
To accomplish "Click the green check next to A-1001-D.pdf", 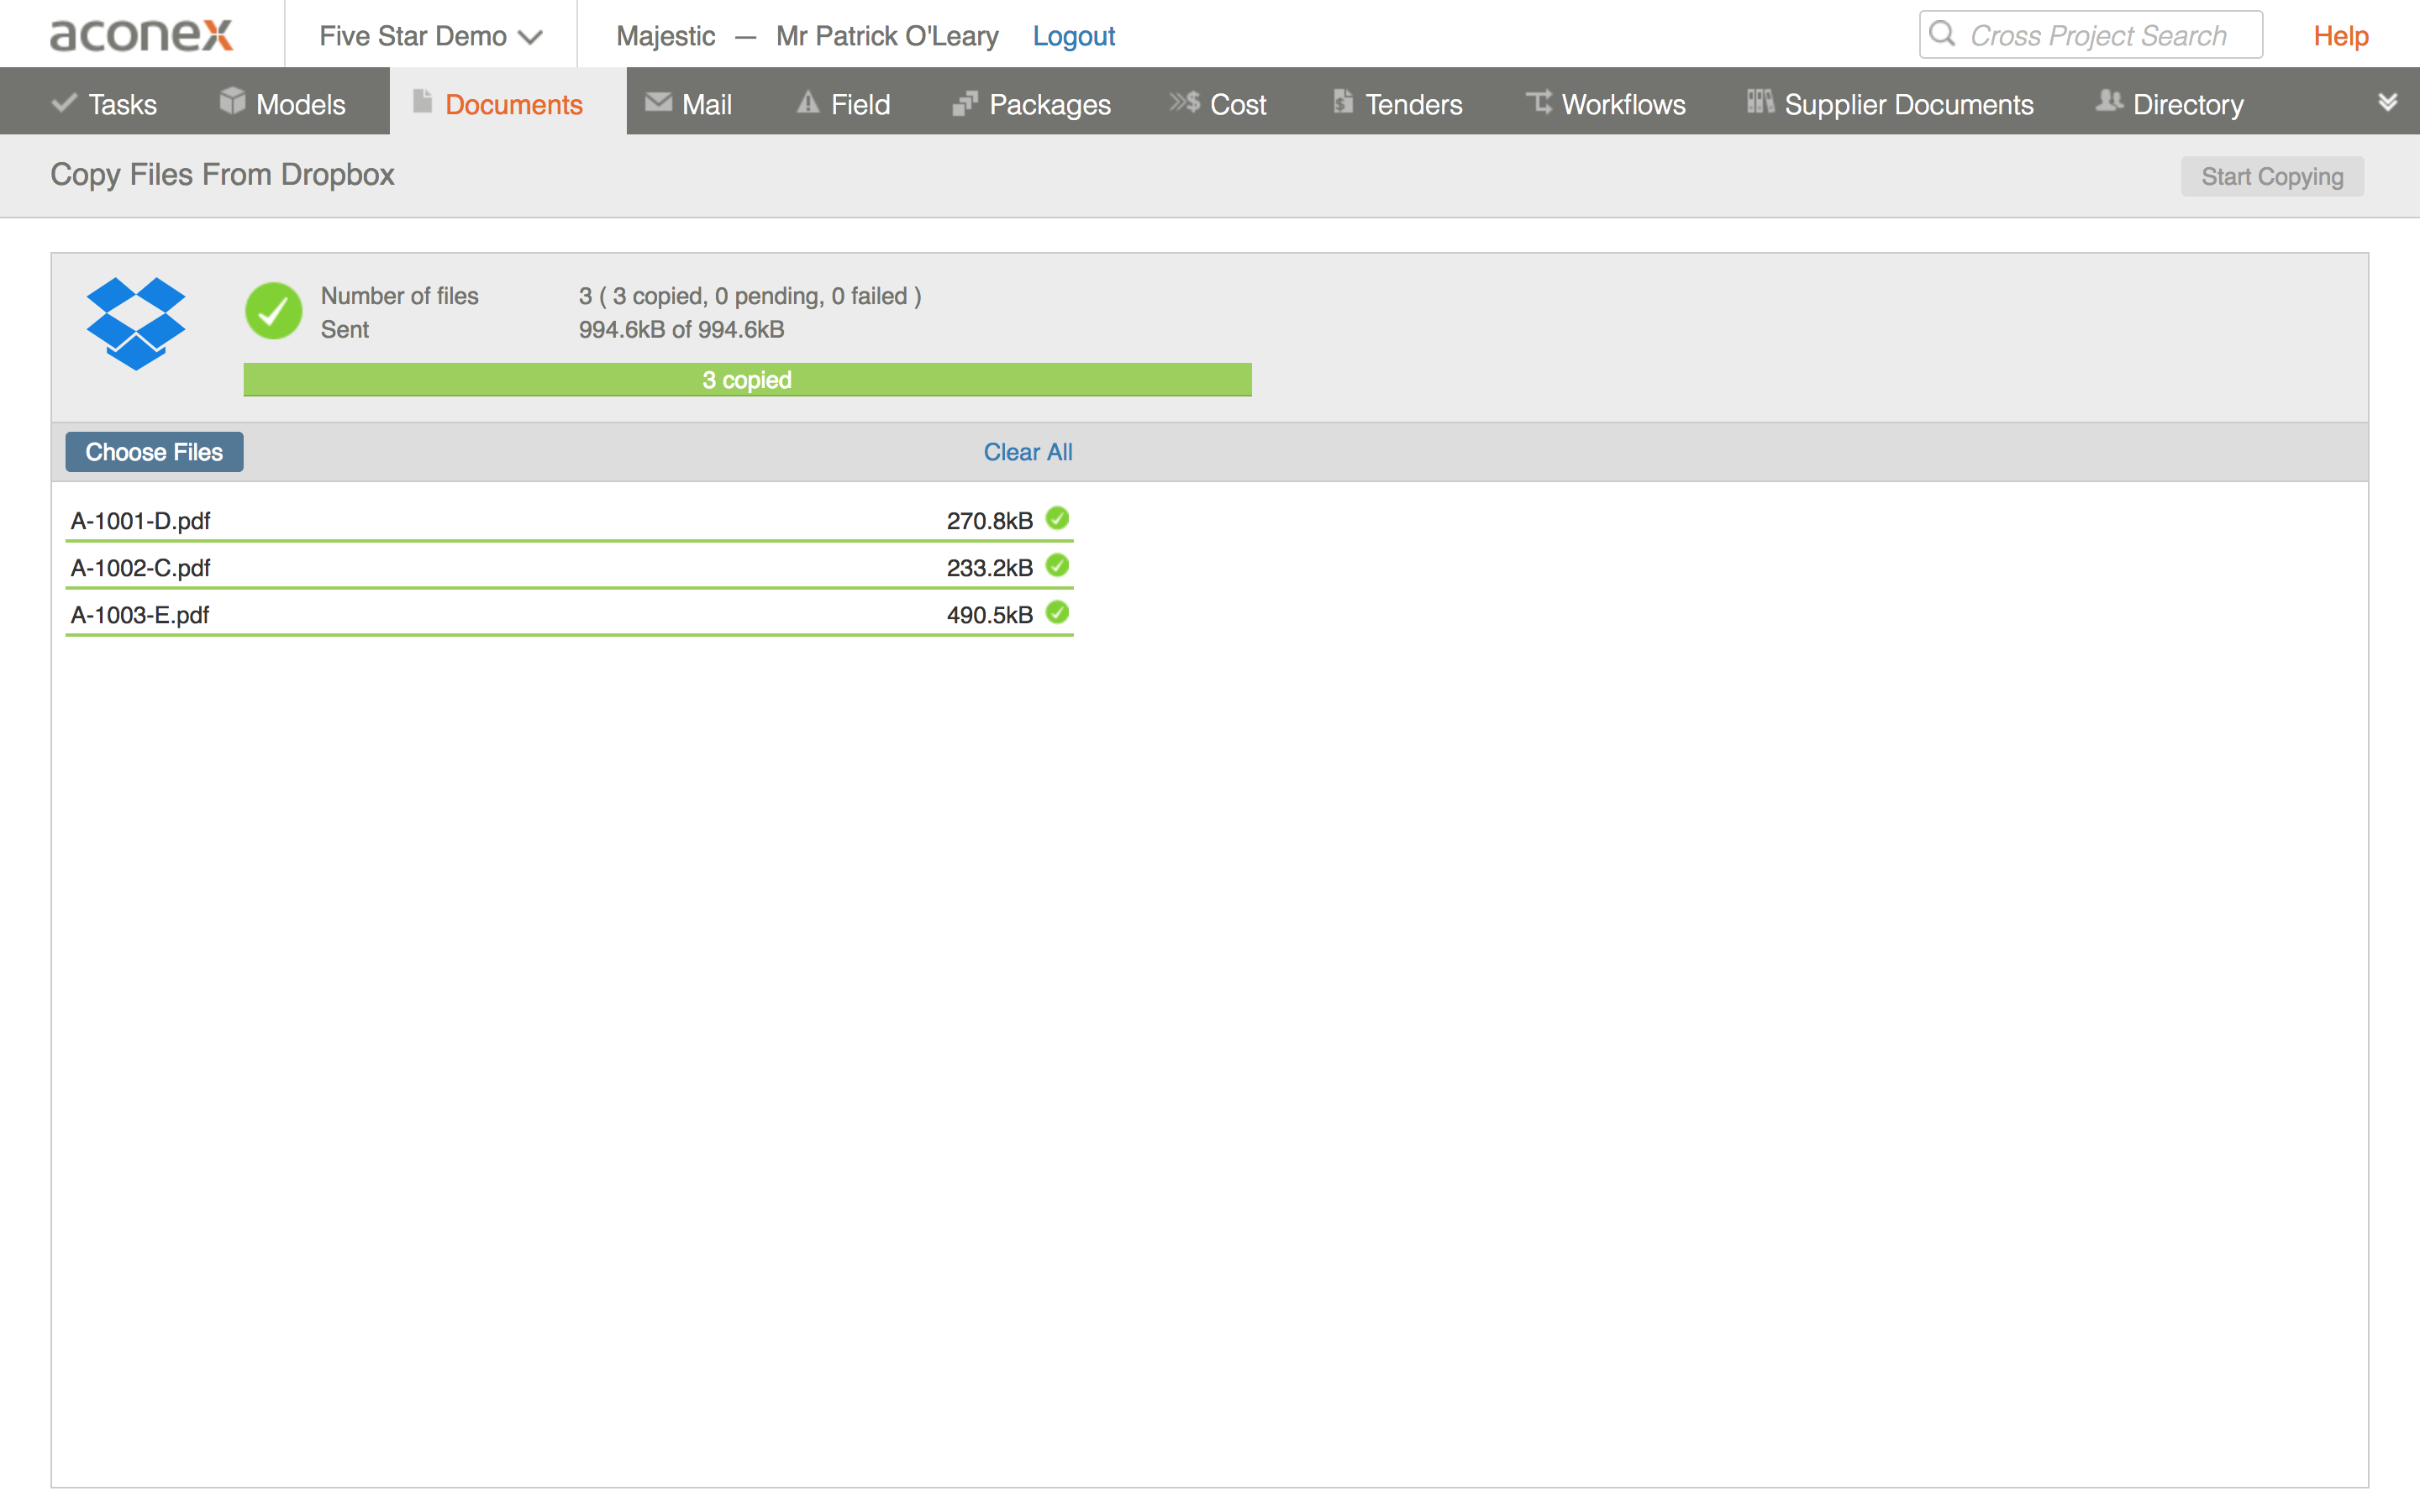I will point(1057,519).
